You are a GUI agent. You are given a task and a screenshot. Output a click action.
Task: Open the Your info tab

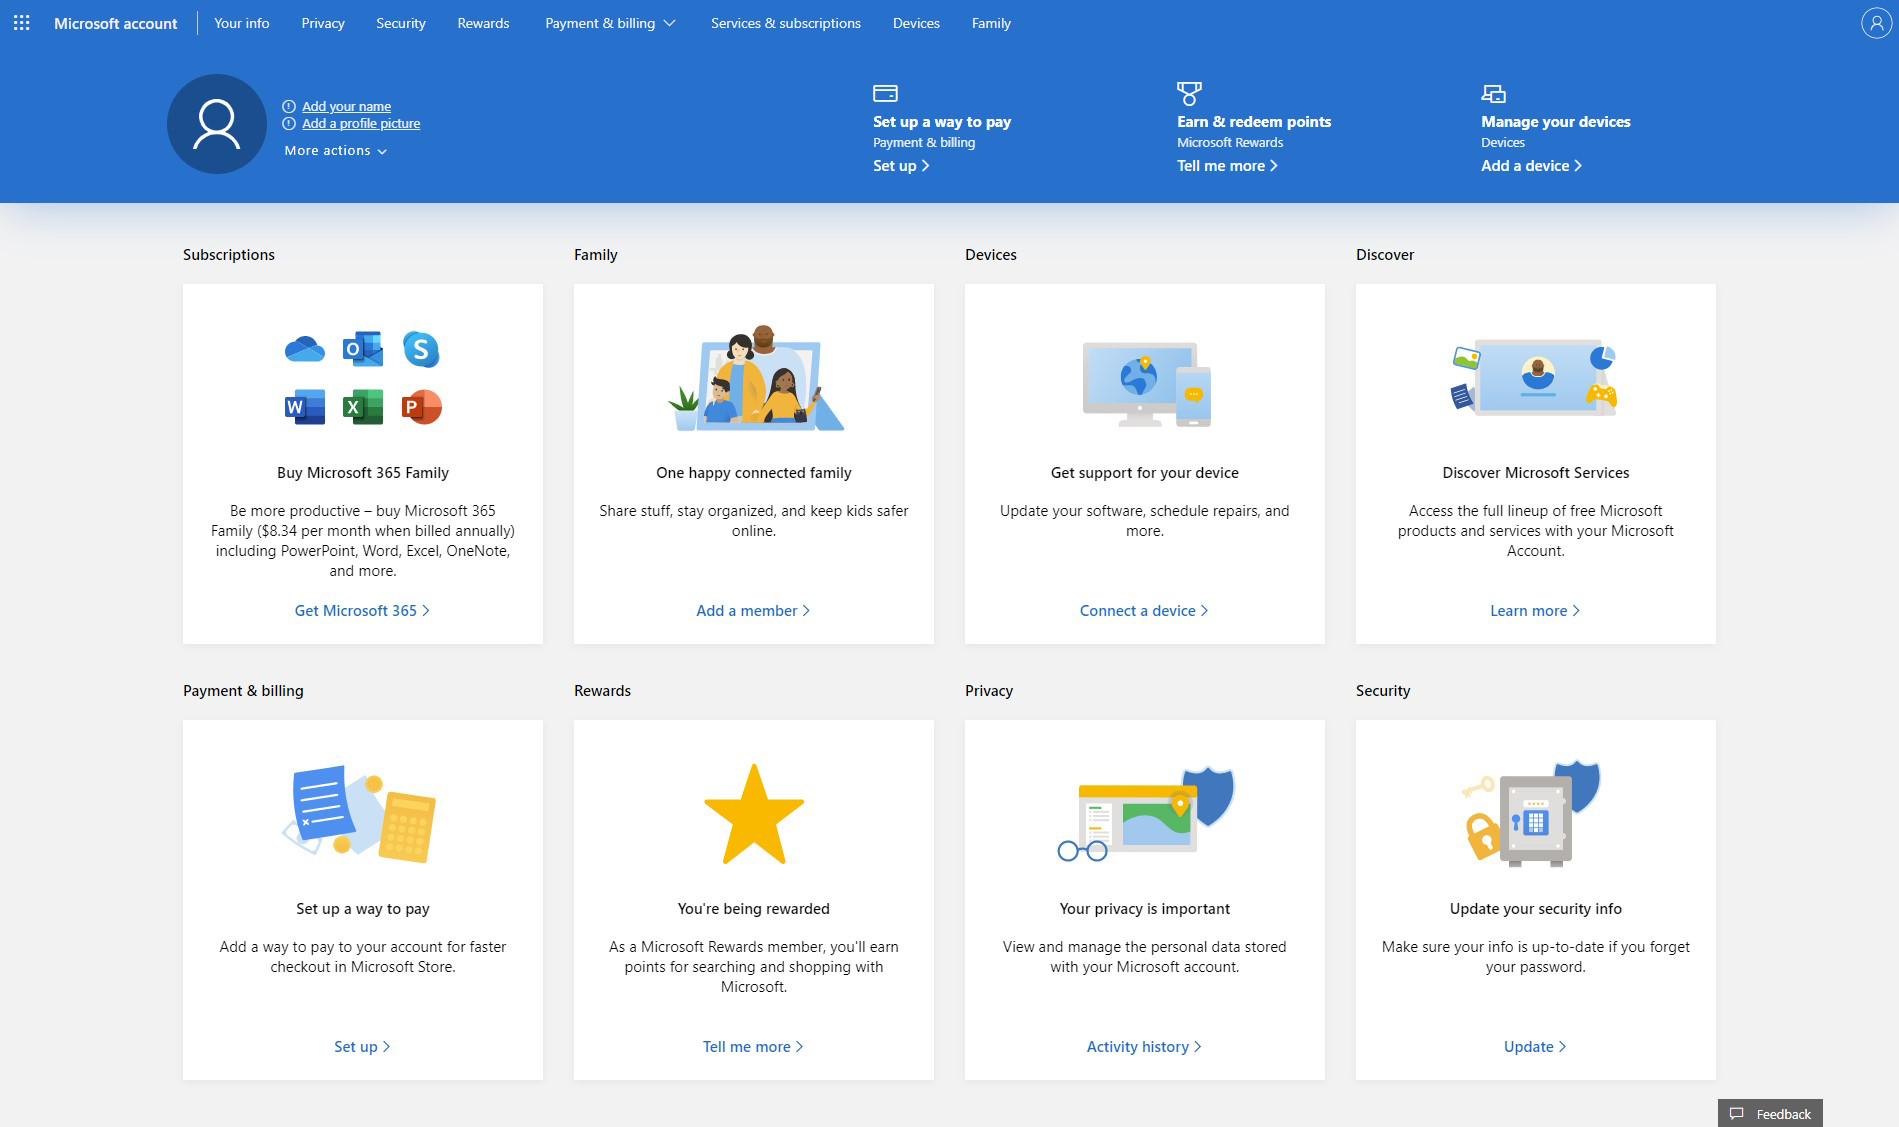click(x=241, y=23)
